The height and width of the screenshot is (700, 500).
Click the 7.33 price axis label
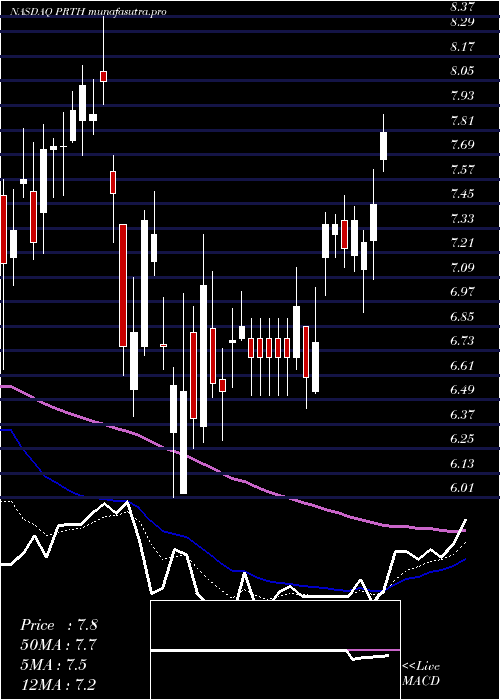point(464,218)
